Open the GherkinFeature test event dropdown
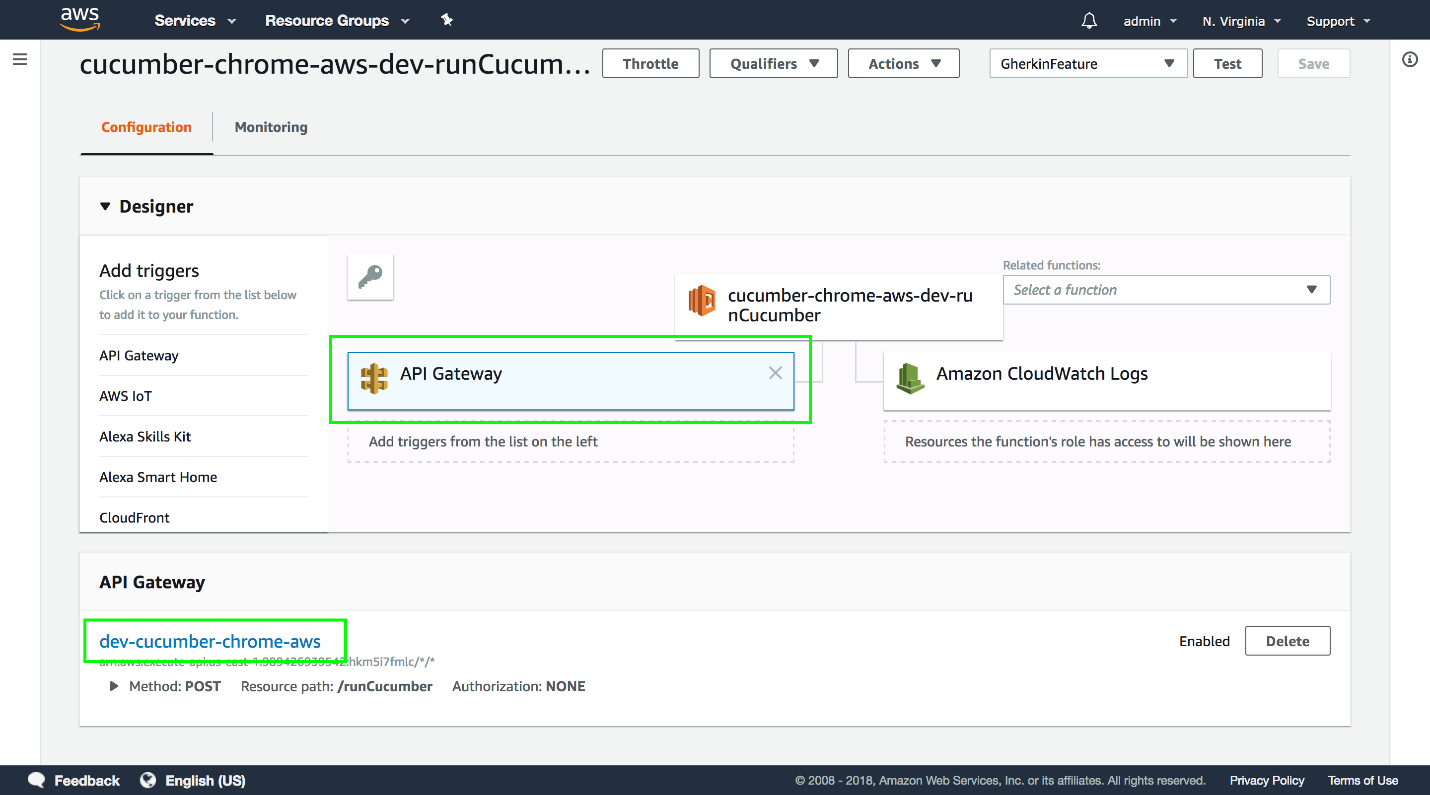Screen dimensions: 1430x795 pyautogui.click(x=1087, y=64)
